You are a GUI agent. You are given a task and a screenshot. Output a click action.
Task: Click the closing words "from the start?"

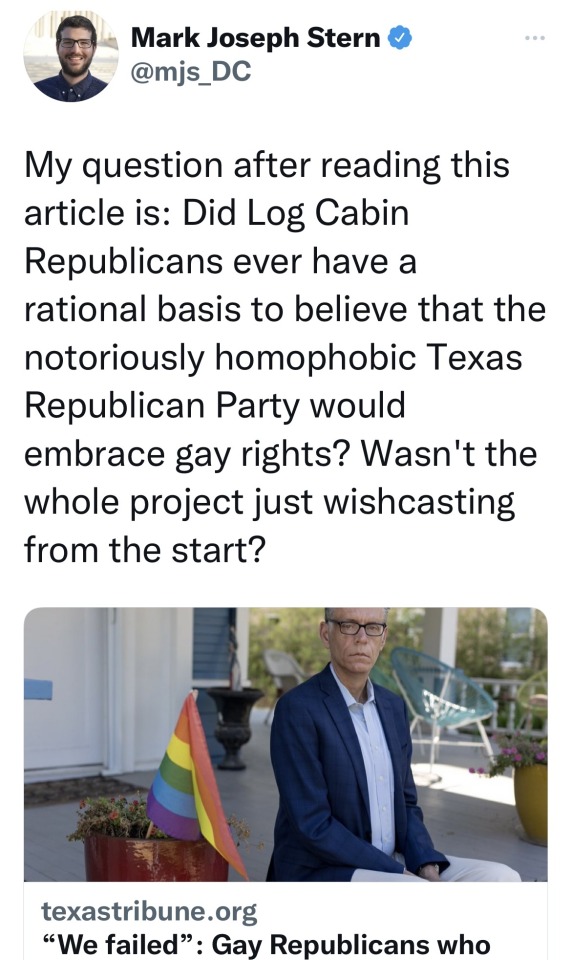146,549
